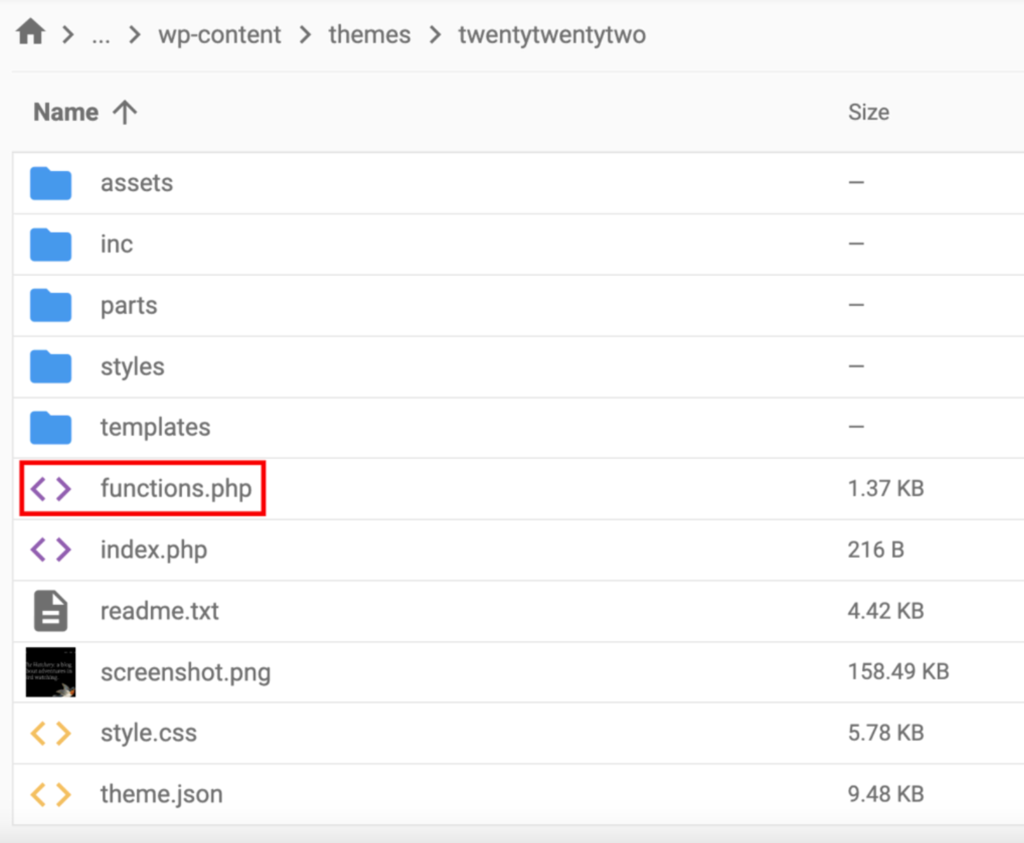Click the purple code icon beside functions.php
This screenshot has height=843, width=1024.
tap(50, 488)
